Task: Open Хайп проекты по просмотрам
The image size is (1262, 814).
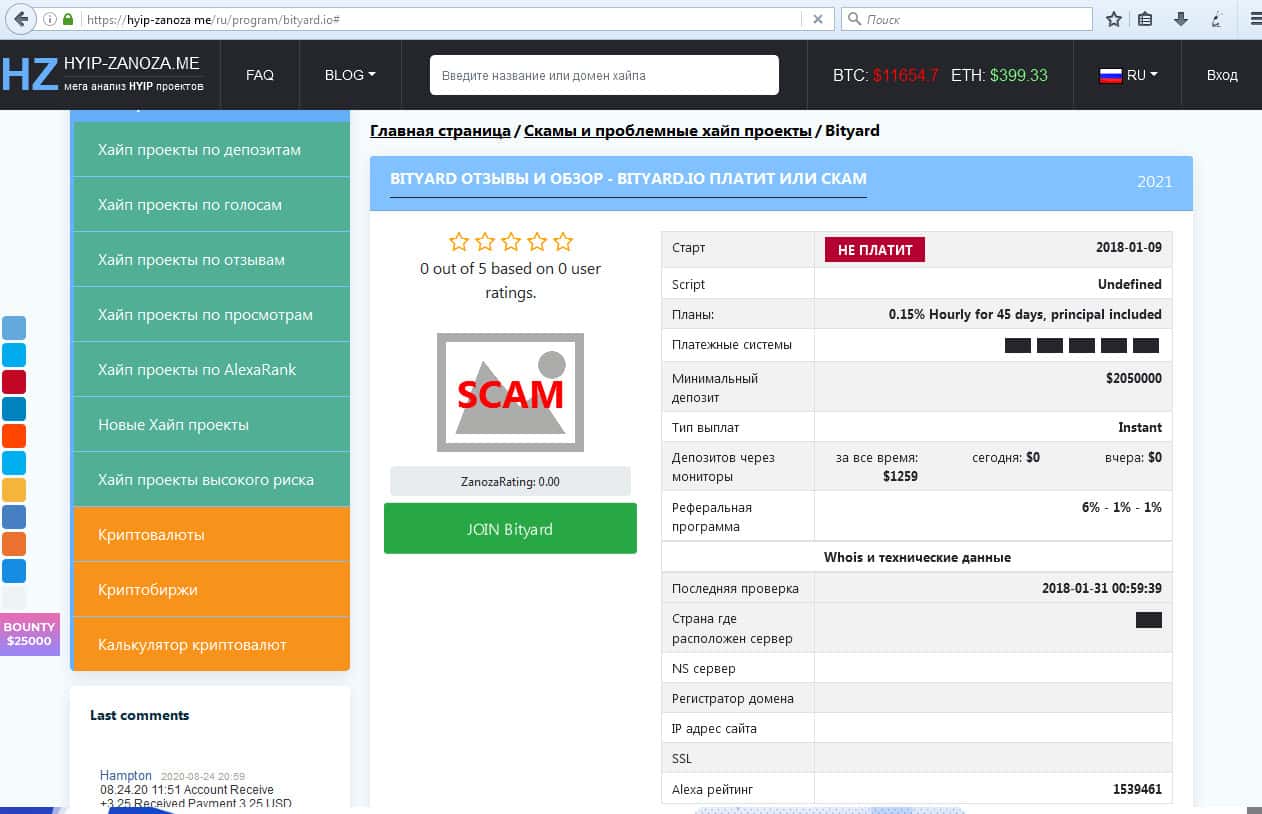Action: [211, 315]
